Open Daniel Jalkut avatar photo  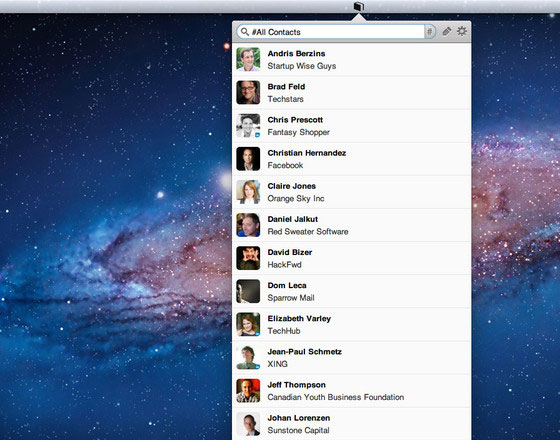248,225
